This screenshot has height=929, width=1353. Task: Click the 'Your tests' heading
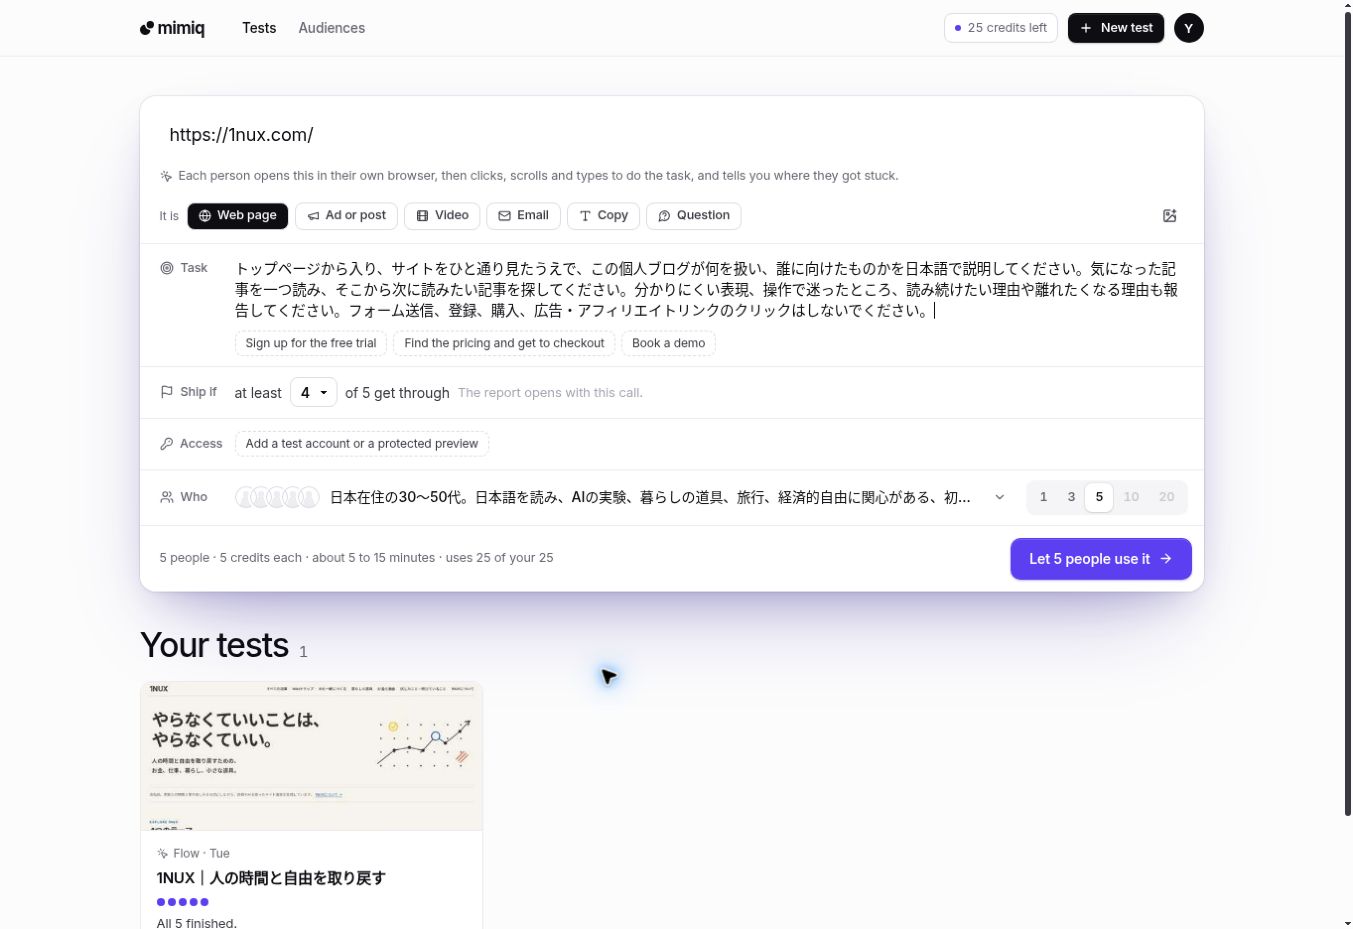[x=215, y=646]
